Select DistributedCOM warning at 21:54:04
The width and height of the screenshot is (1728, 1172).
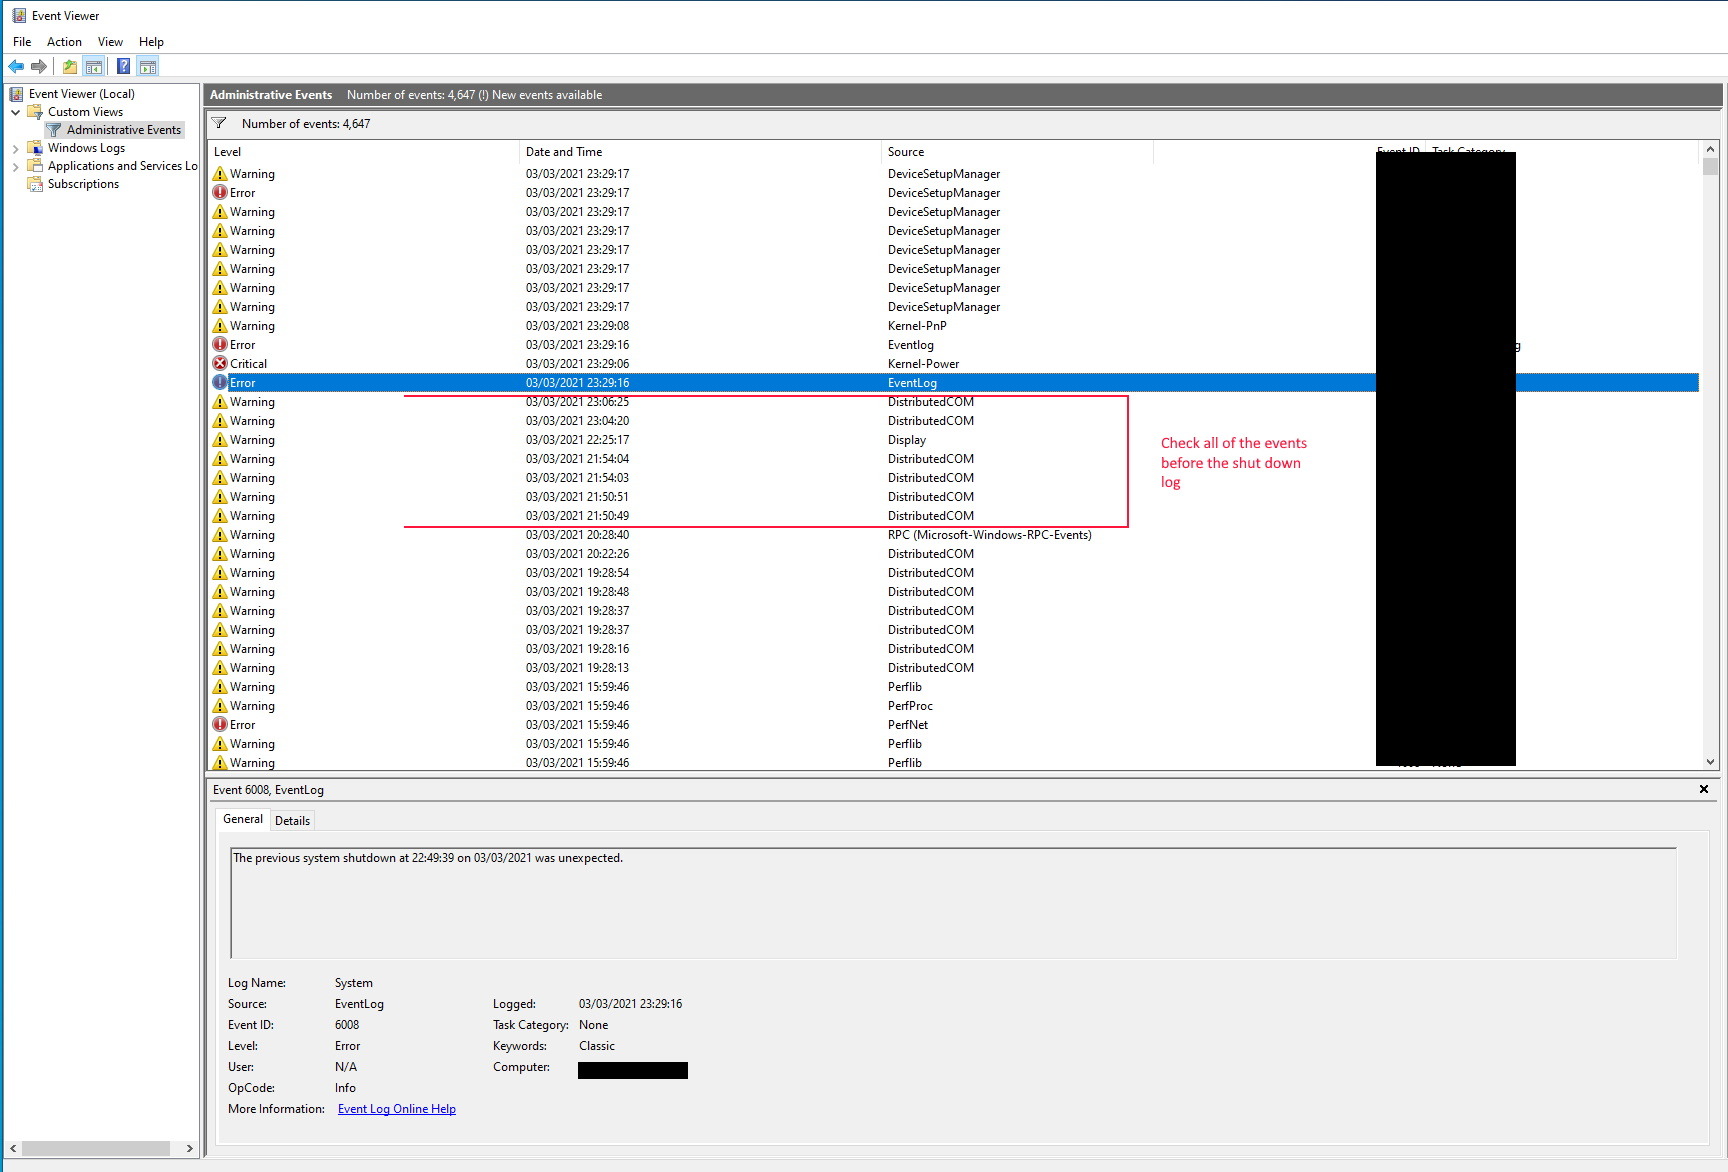(x=953, y=459)
